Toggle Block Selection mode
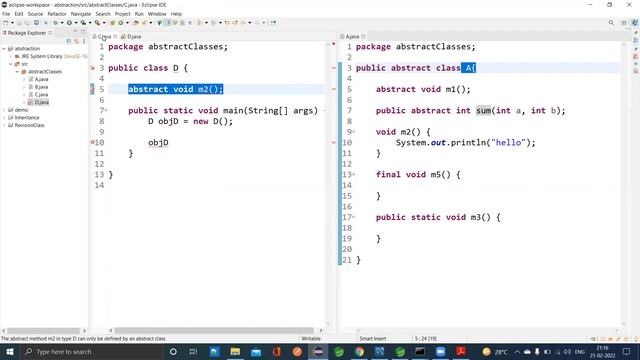 click(182, 23)
